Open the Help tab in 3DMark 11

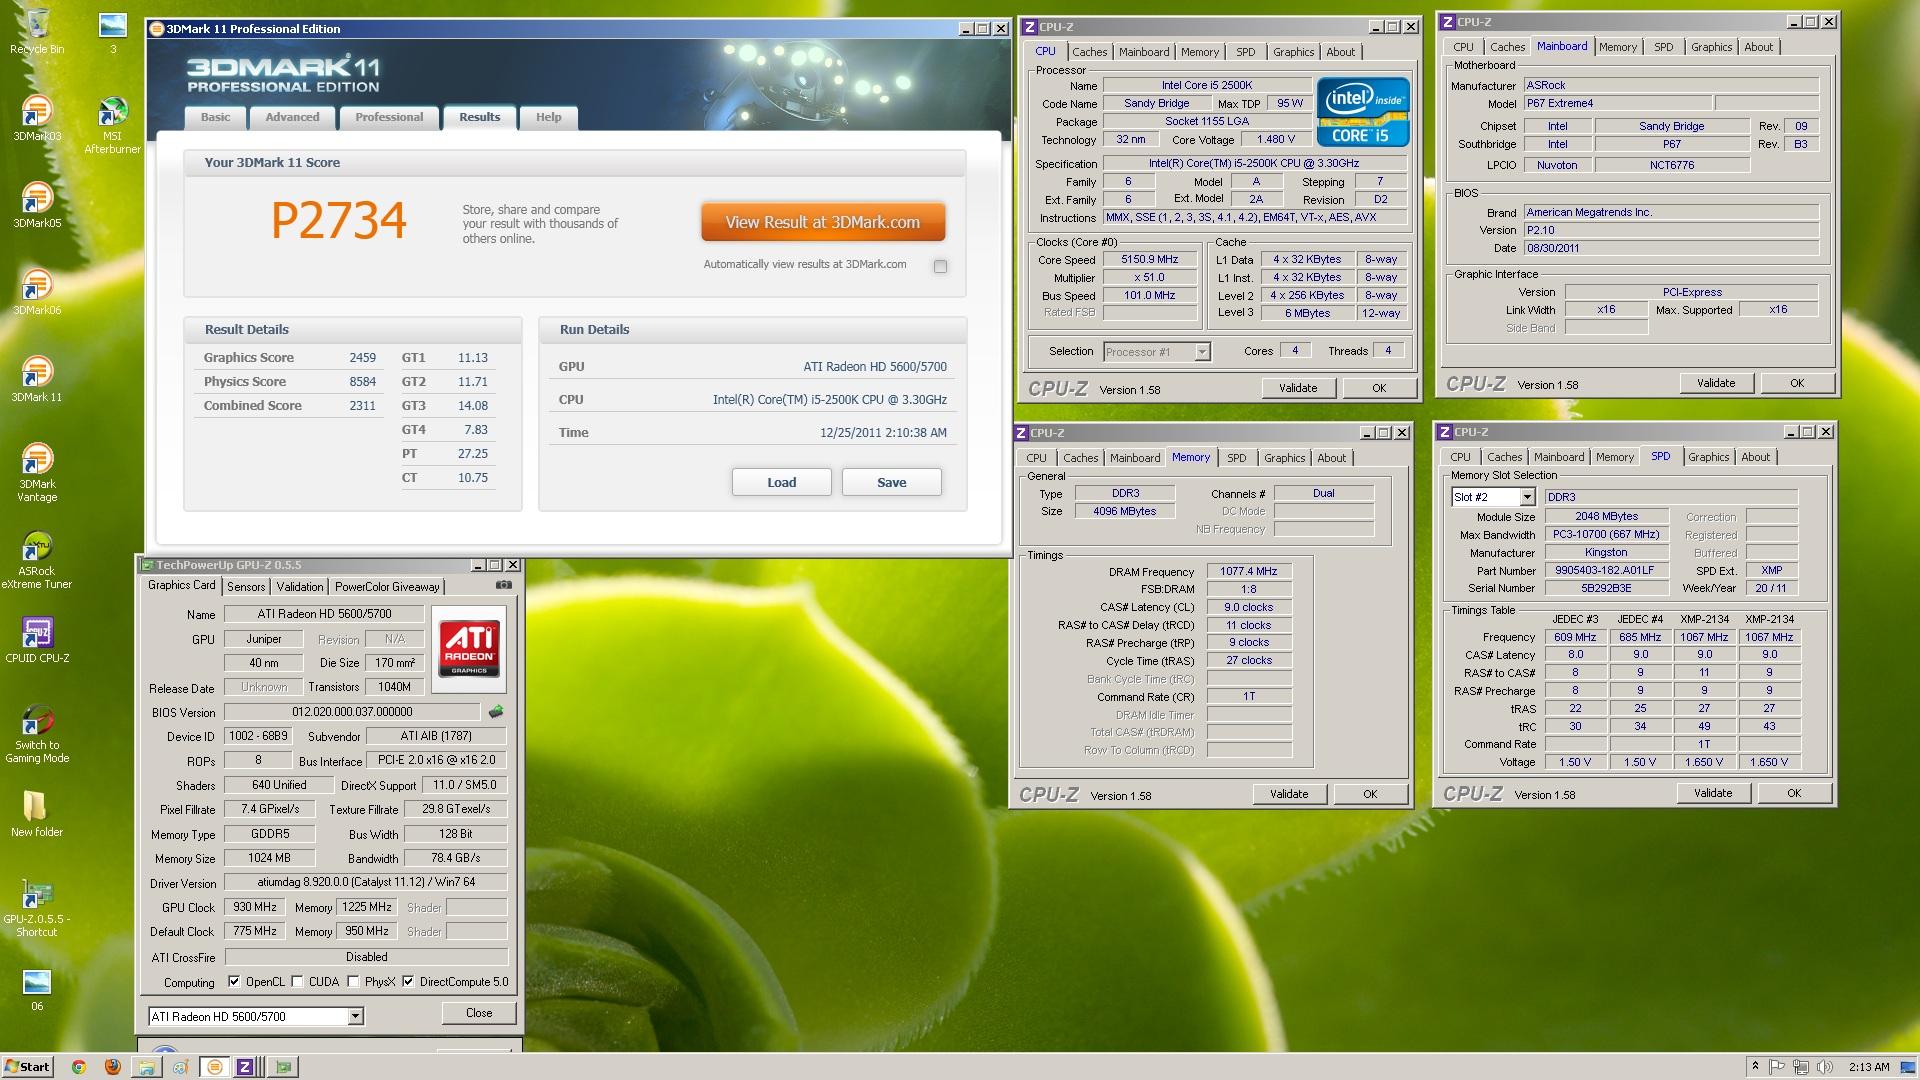pyautogui.click(x=548, y=117)
